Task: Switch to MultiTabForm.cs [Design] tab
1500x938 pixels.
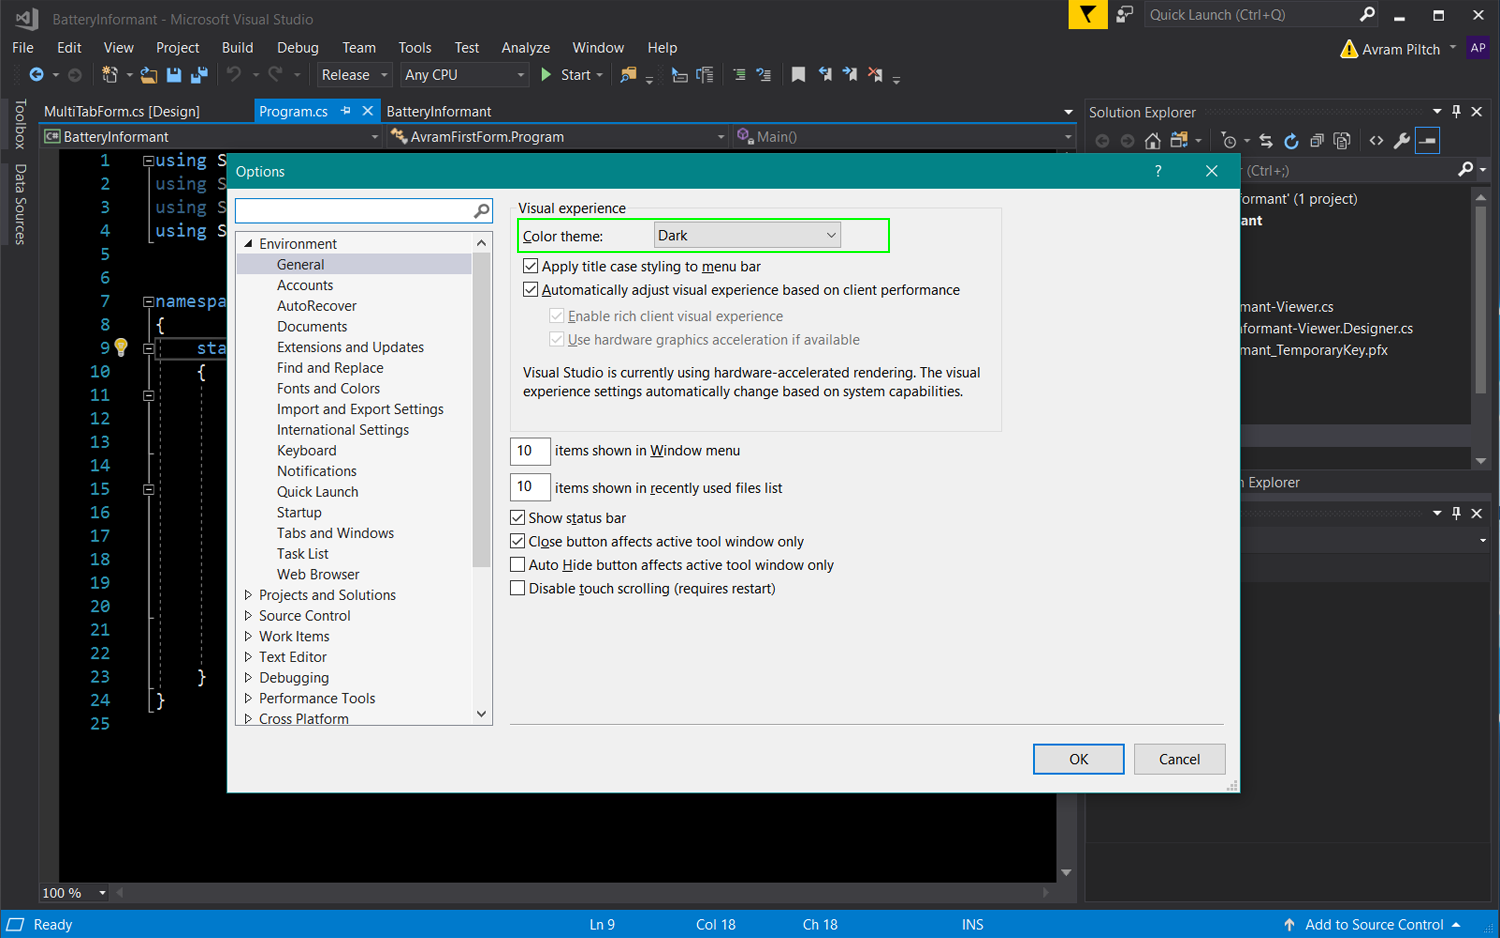Action: [x=122, y=111]
